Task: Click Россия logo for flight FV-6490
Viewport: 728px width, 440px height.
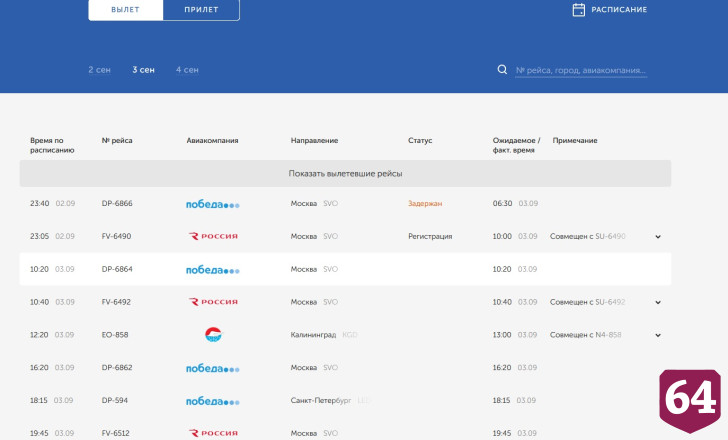Action: [x=213, y=236]
